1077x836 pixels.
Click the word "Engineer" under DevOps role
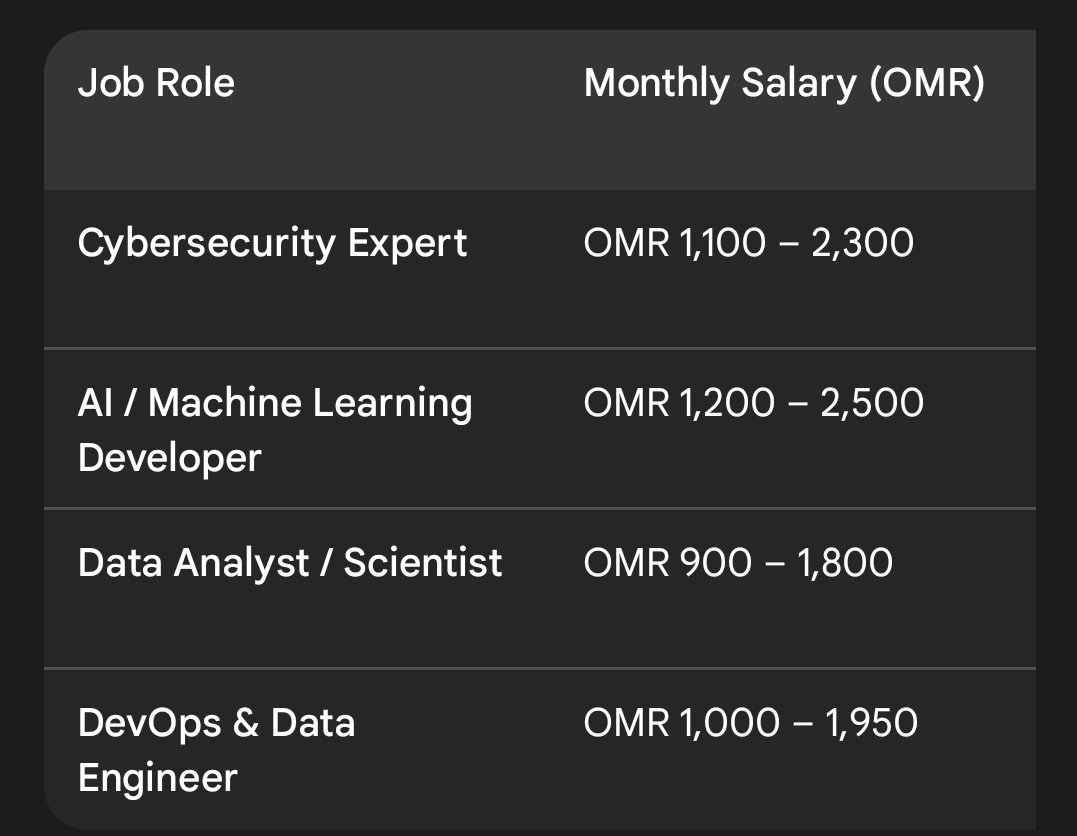[x=157, y=778]
